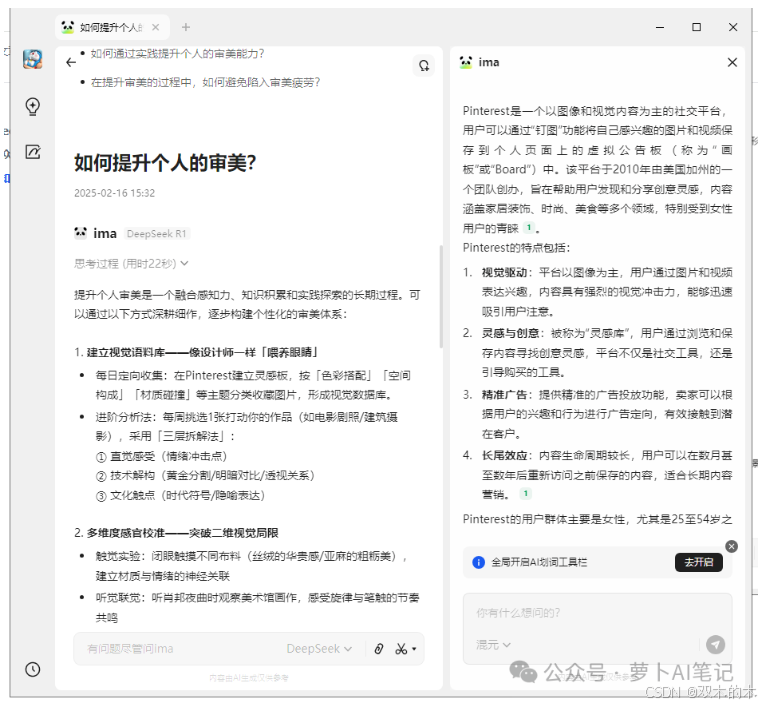764x706 pixels.
Task: Click question 如何避免陷入审美疲劳
Action: [205, 82]
